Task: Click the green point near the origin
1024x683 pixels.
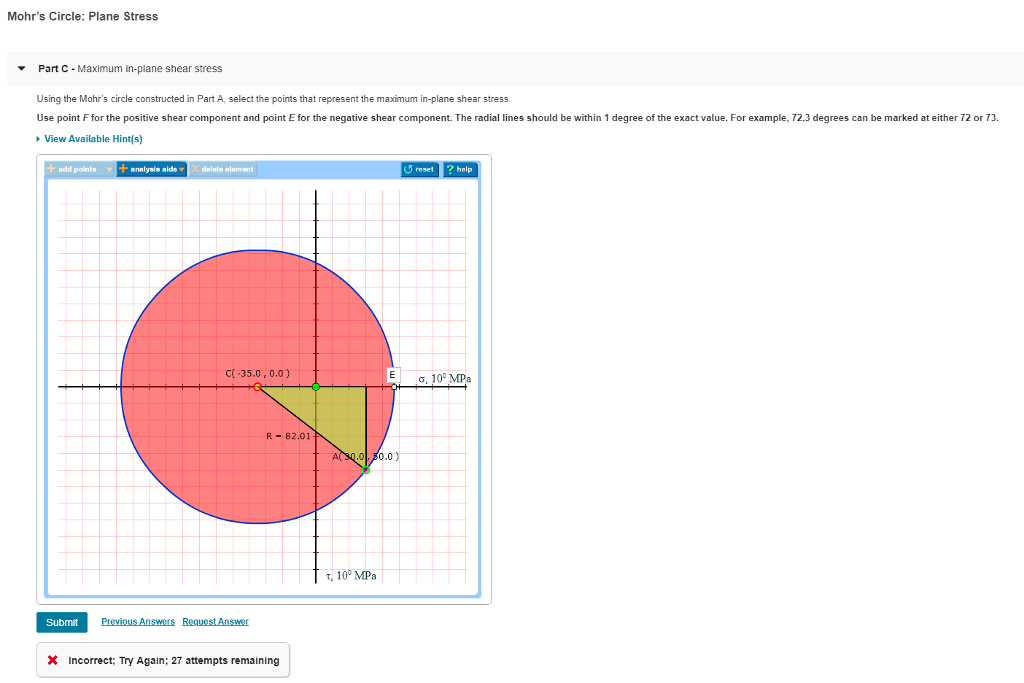Action: pos(316,385)
